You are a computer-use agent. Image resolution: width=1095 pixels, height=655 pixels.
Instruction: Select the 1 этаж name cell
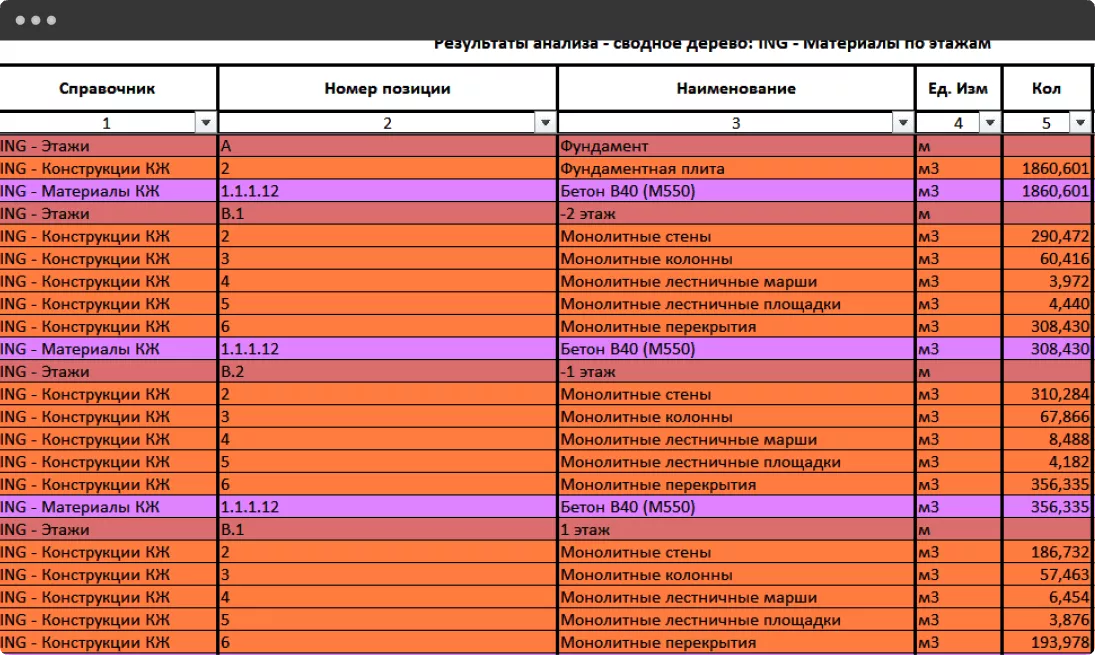(736, 530)
